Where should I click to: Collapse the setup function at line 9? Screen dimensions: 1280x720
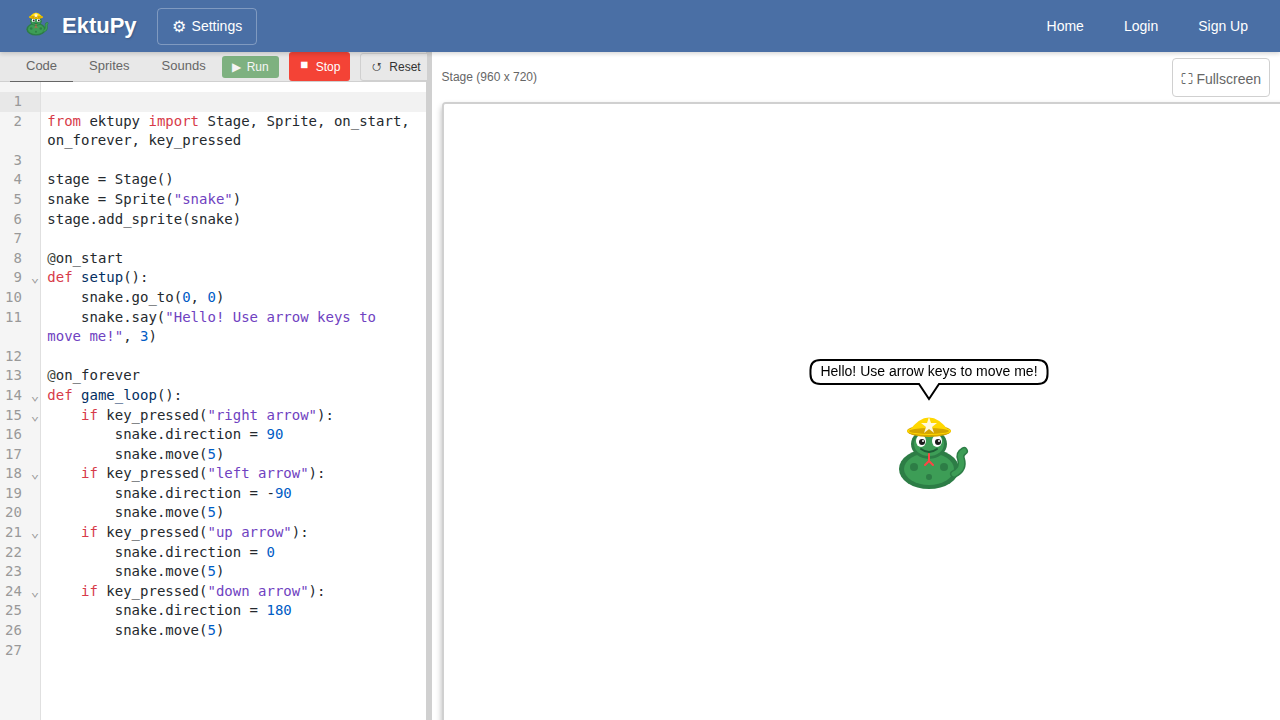tap(35, 279)
